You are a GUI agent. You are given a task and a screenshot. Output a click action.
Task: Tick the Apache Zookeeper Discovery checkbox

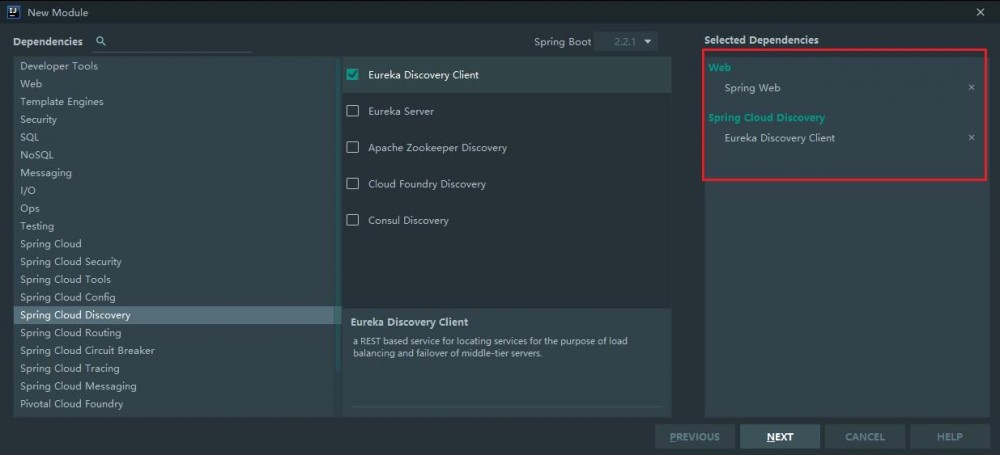[353, 147]
